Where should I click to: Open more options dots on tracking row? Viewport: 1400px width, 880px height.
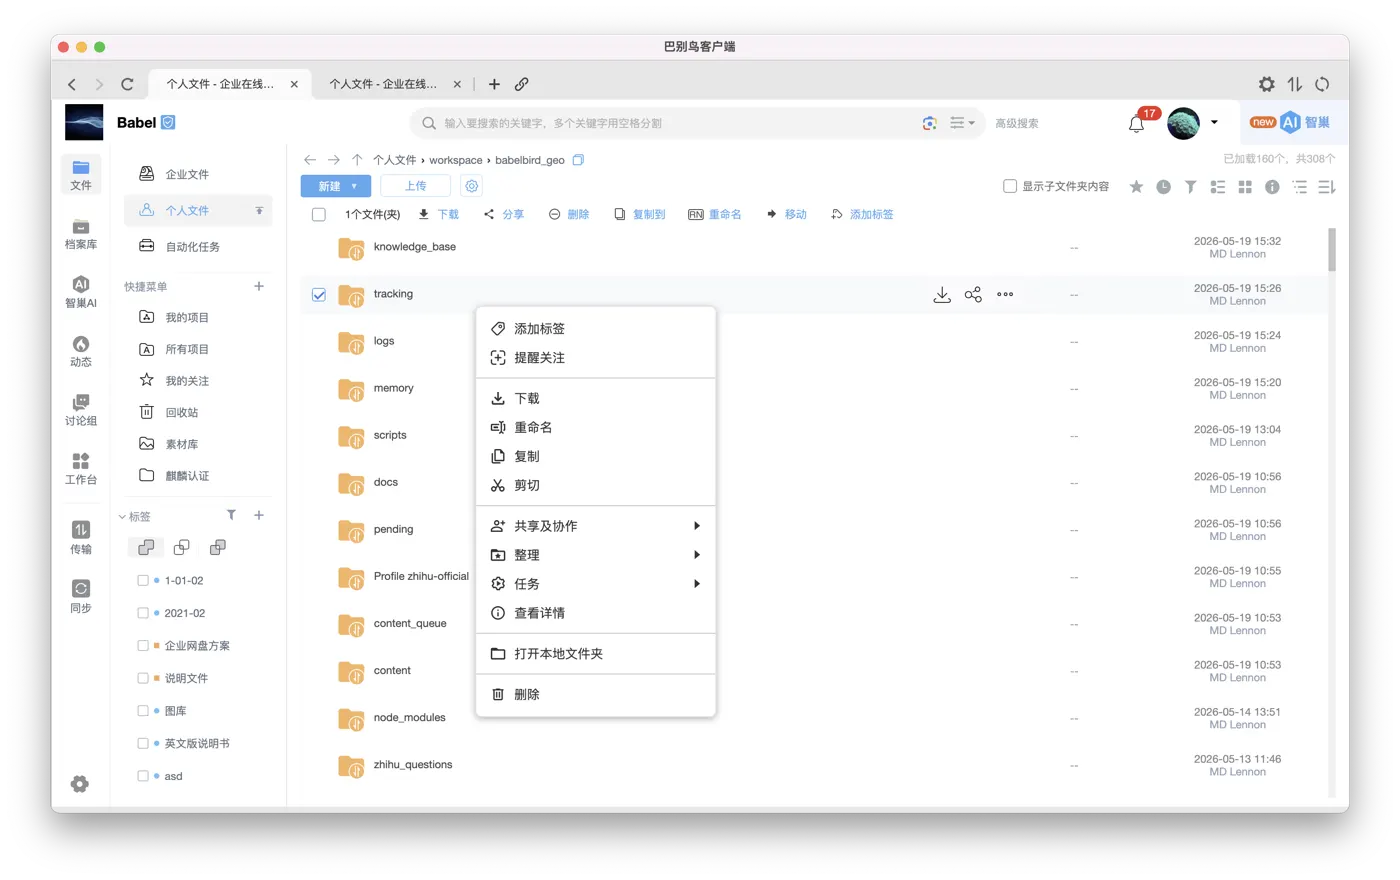[x=1005, y=294]
